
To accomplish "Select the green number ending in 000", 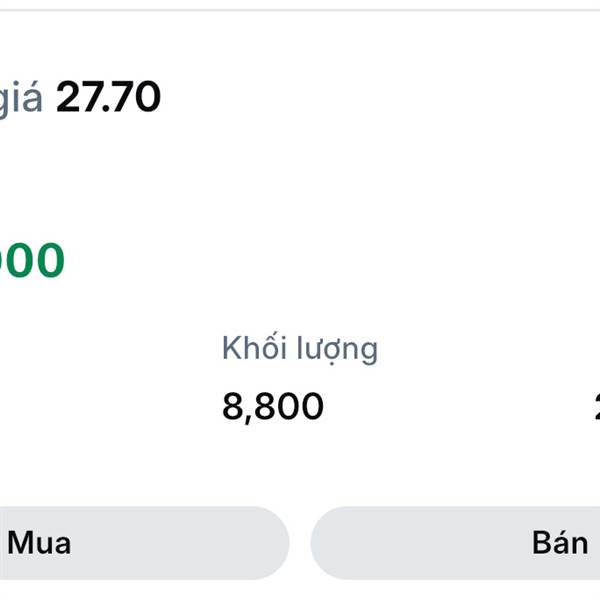I will (30, 261).
